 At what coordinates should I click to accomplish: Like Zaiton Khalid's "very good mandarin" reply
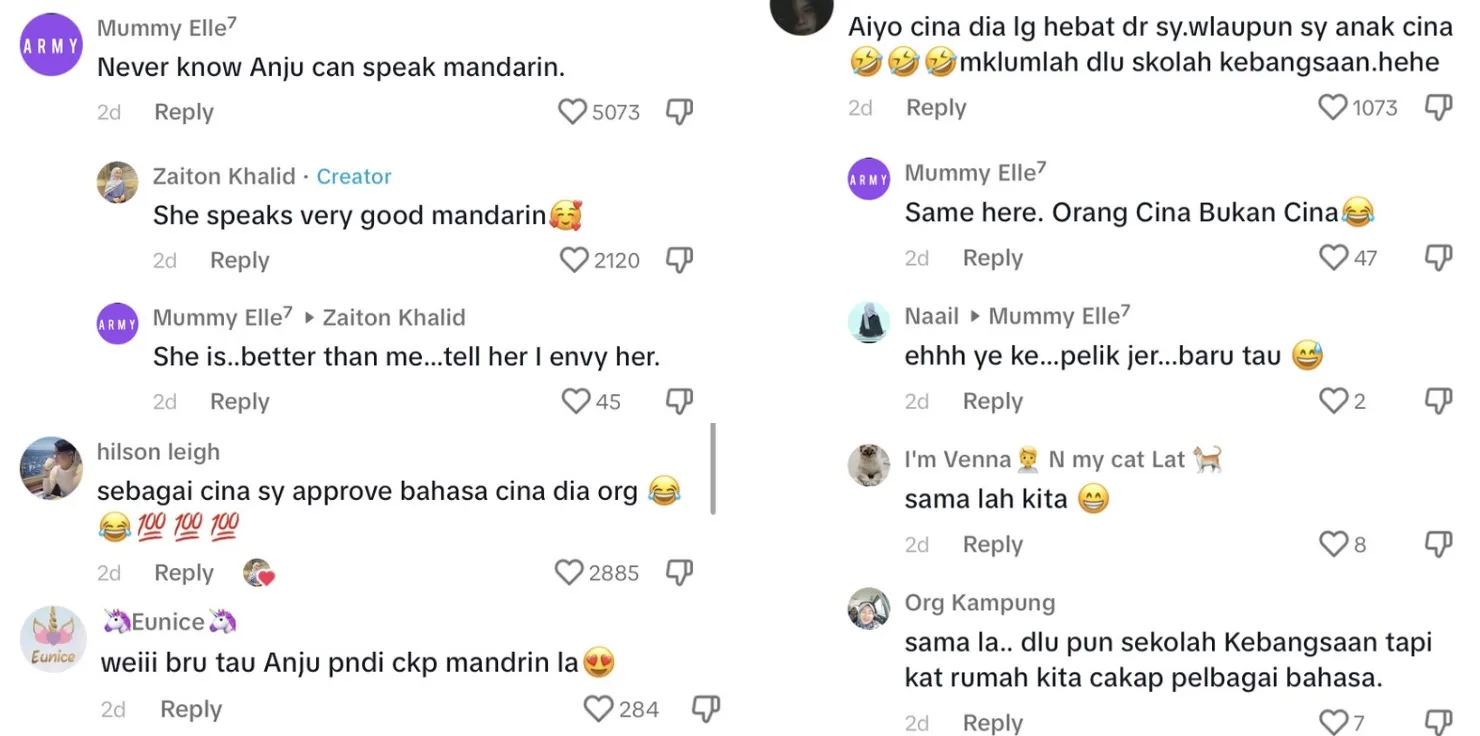pos(574,260)
